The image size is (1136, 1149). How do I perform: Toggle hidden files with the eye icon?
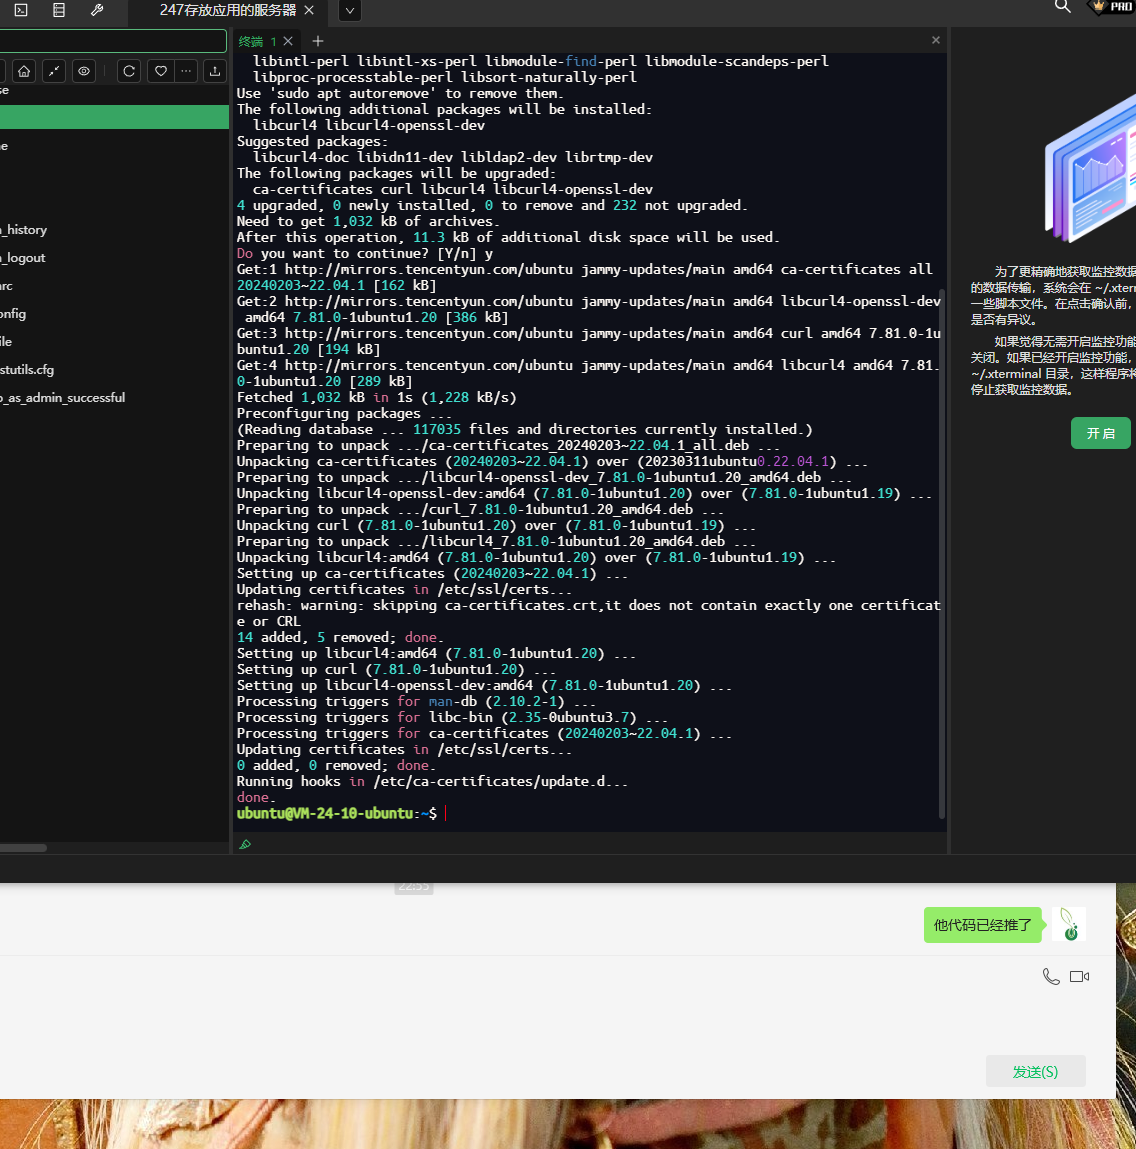click(x=84, y=71)
